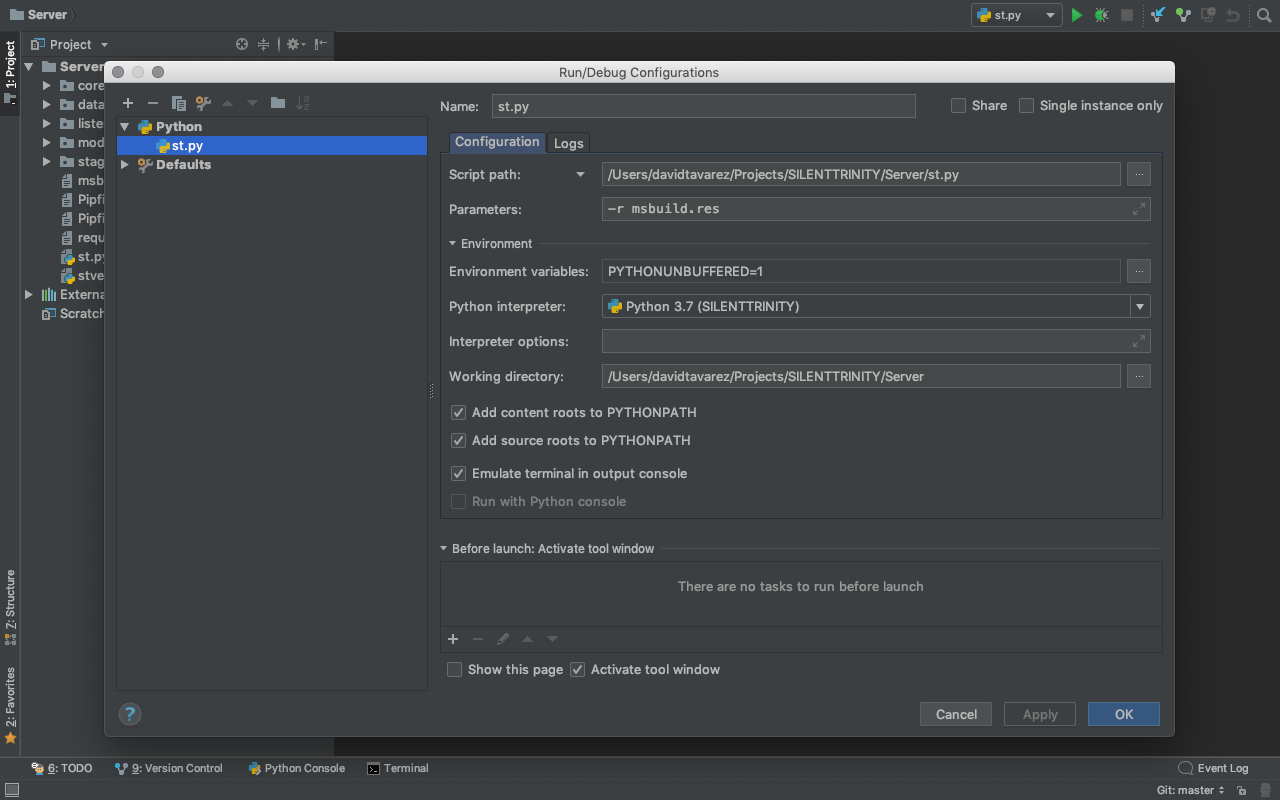Image resolution: width=1280 pixels, height=800 pixels.
Task: Collapse the Python configurations tree node
Action: coord(125,127)
